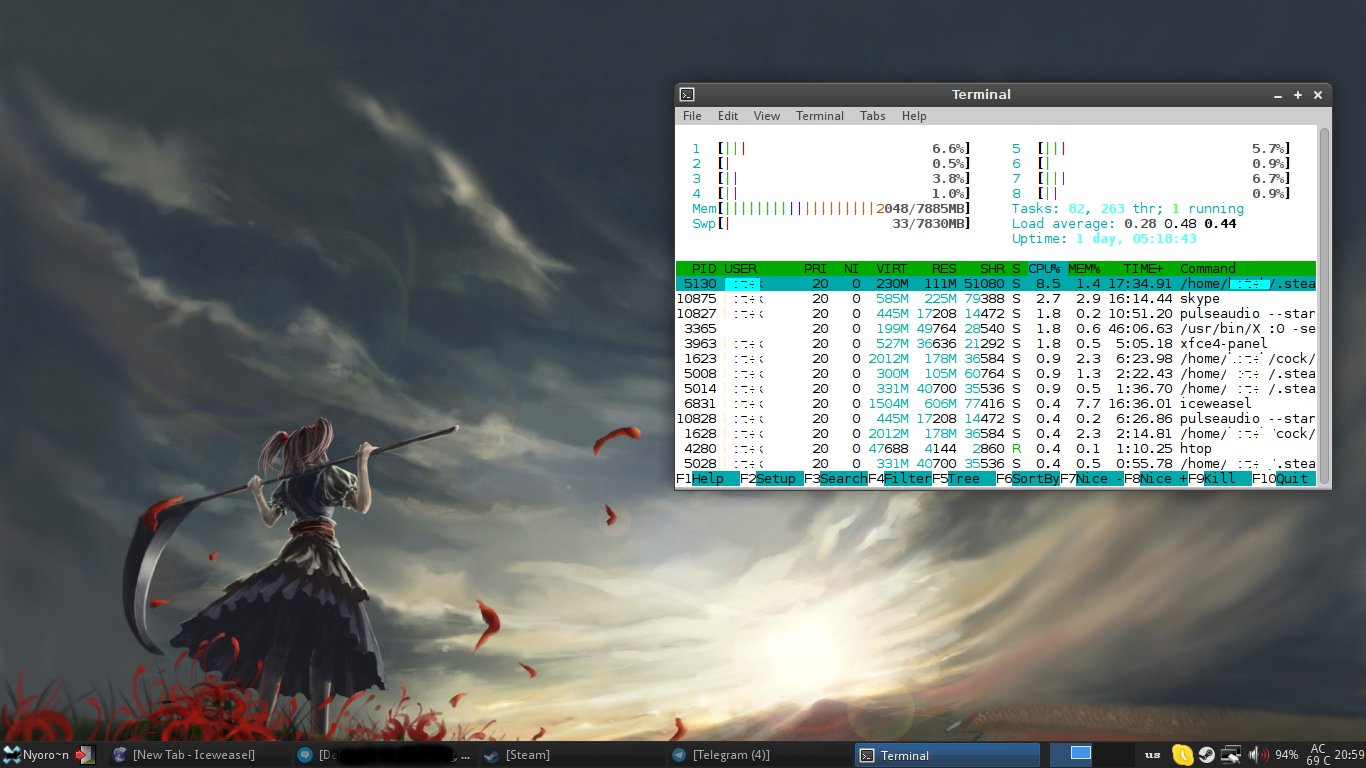Click the logout icon beside Nyoro~n
The height and width of the screenshot is (768, 1366).
[85, 755]
